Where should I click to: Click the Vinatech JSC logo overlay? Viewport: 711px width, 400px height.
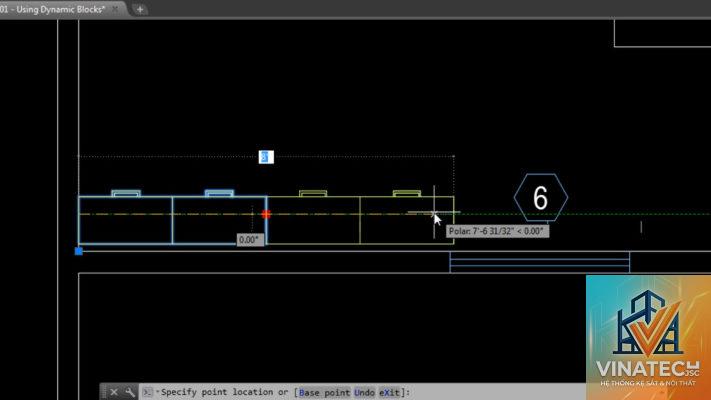[648, 337]
